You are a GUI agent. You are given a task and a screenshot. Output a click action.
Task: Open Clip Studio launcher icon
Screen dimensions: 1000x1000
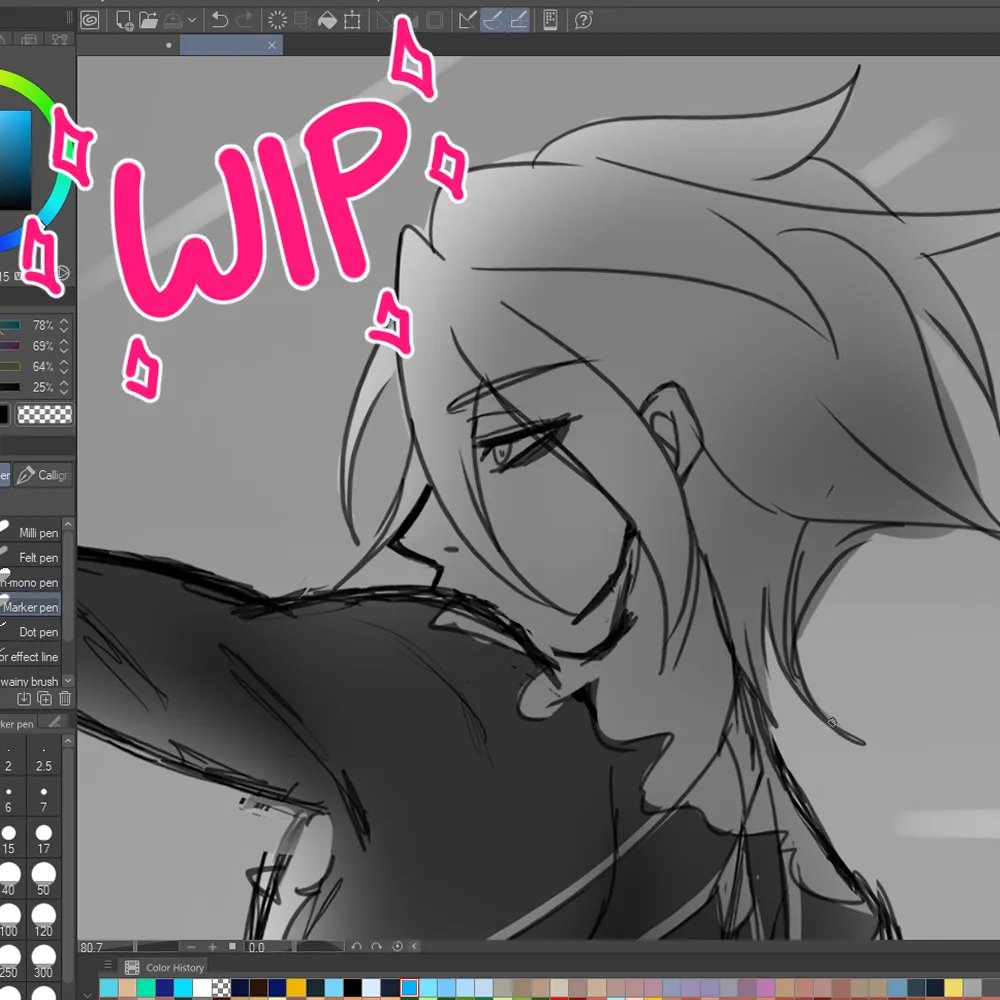click(90, 20)
